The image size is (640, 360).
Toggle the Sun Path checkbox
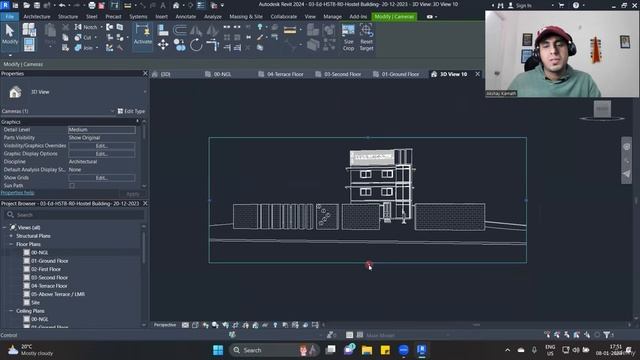tap(72, 186)
